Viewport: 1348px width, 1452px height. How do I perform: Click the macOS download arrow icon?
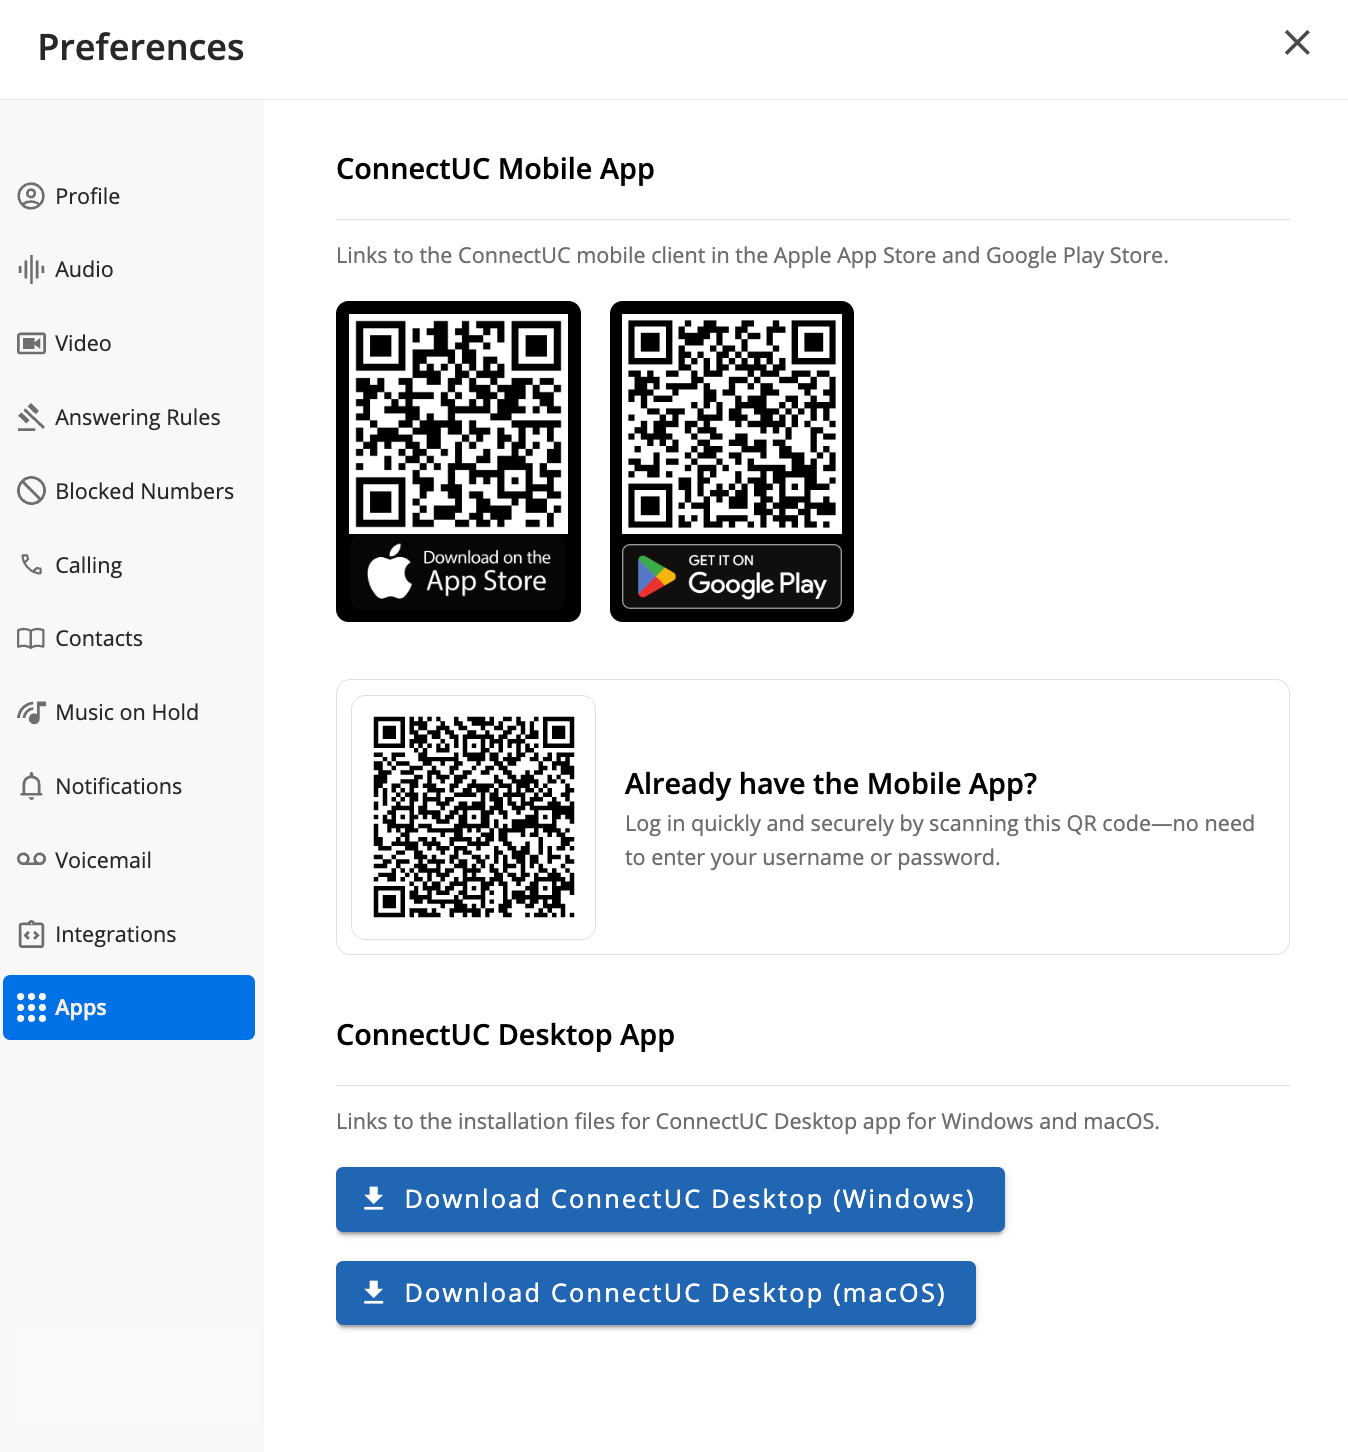(x=374, y=1292)
